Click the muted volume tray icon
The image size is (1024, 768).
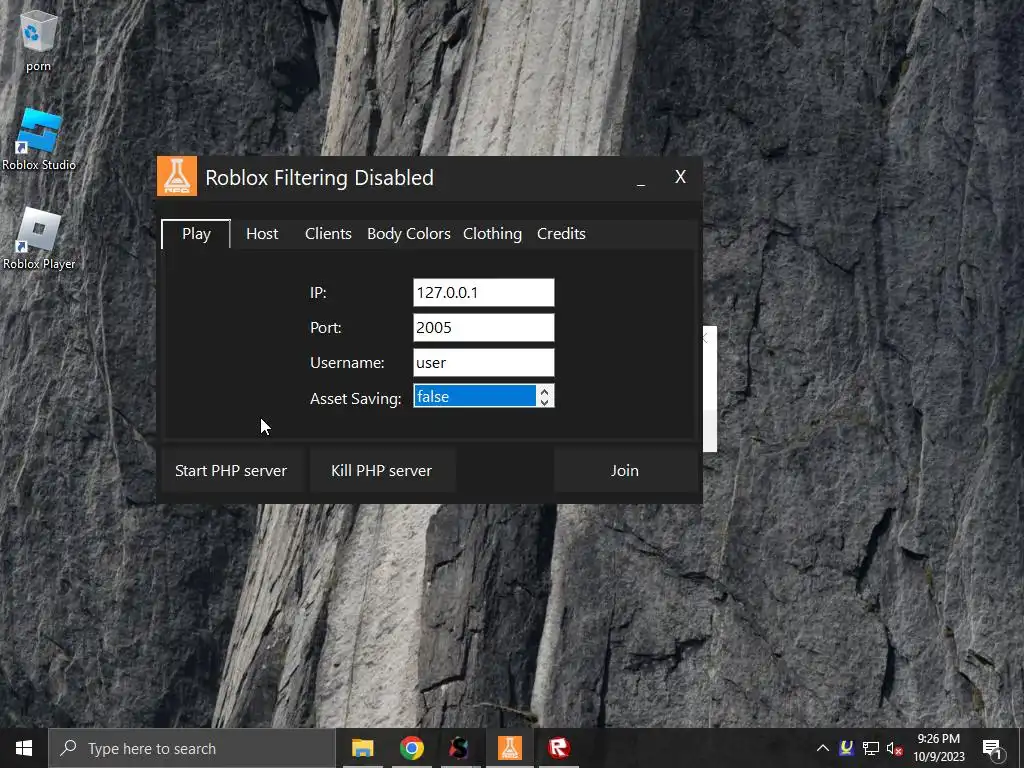coord(895,748)
